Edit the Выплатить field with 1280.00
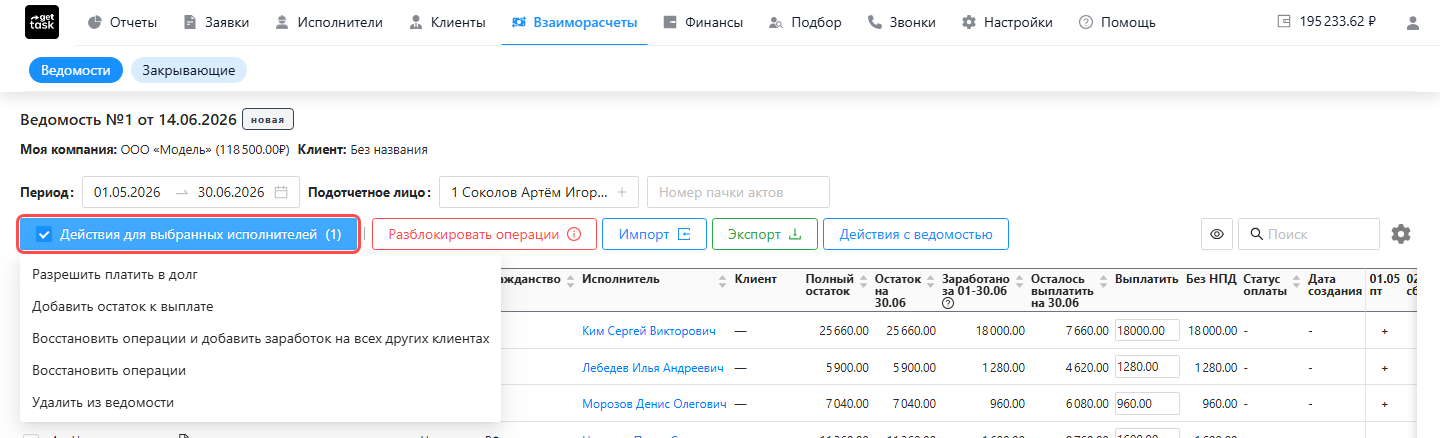The image size is (1440, 438). 1148,368
